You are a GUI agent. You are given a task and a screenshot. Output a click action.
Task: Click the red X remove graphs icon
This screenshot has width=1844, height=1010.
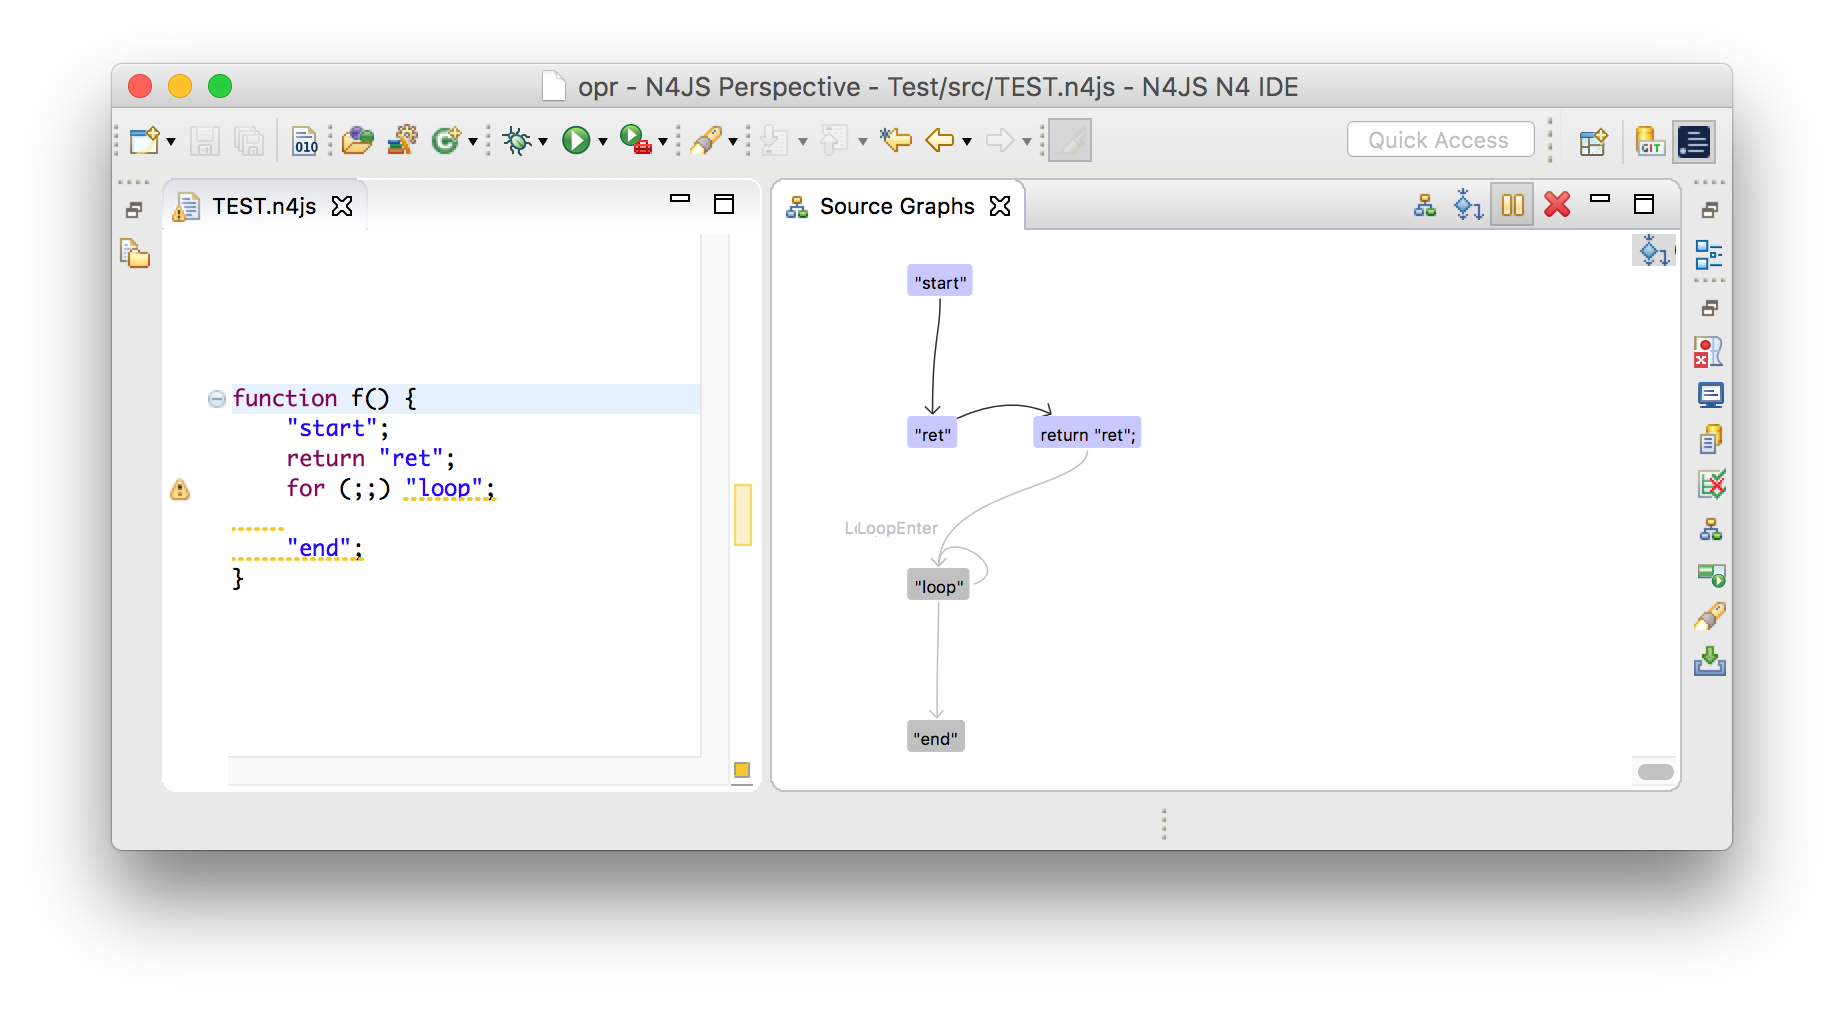point(1557,205)
